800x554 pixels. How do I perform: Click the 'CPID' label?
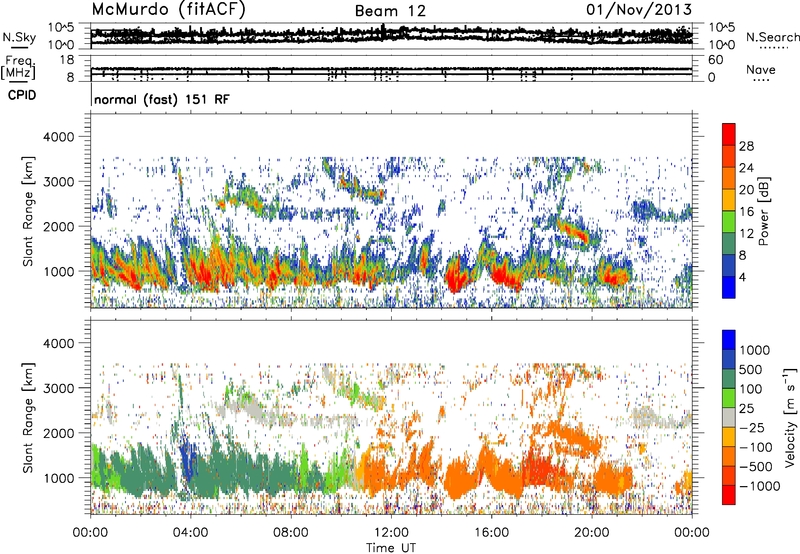pyautogui.click(x=22, y=95)
